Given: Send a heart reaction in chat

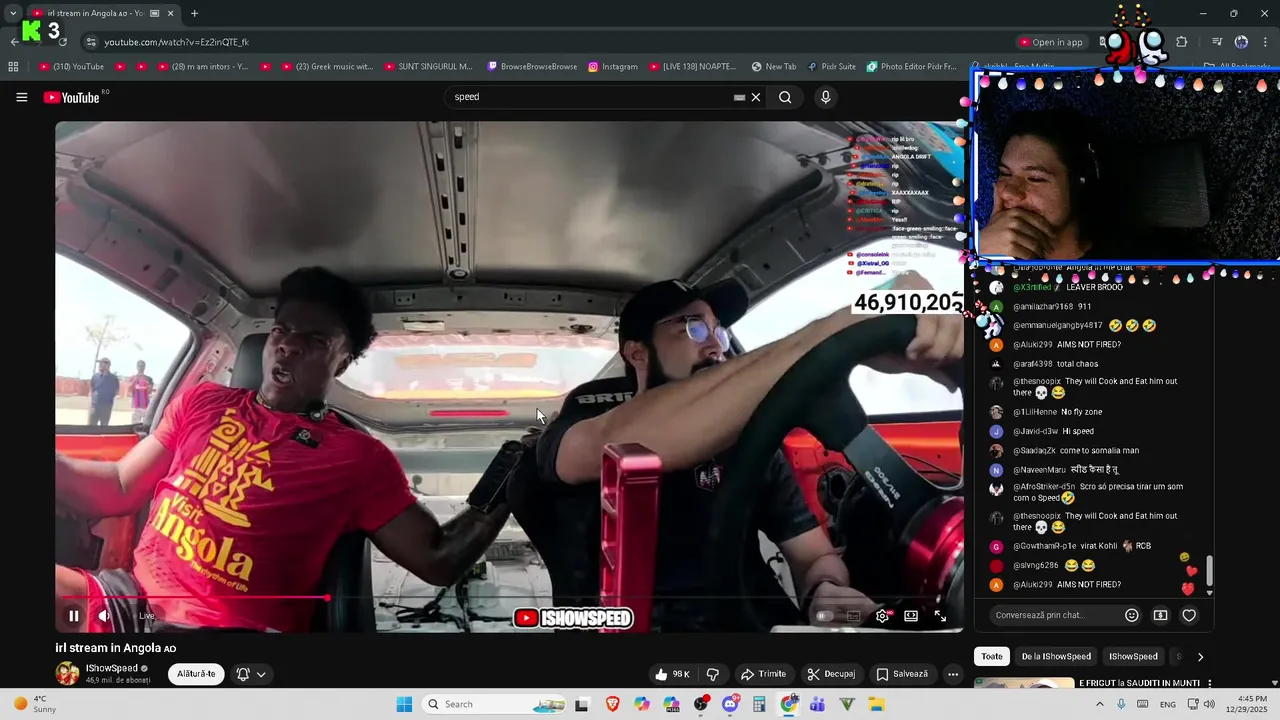Looking at the screenshot, I should [x=1189, y=615].
